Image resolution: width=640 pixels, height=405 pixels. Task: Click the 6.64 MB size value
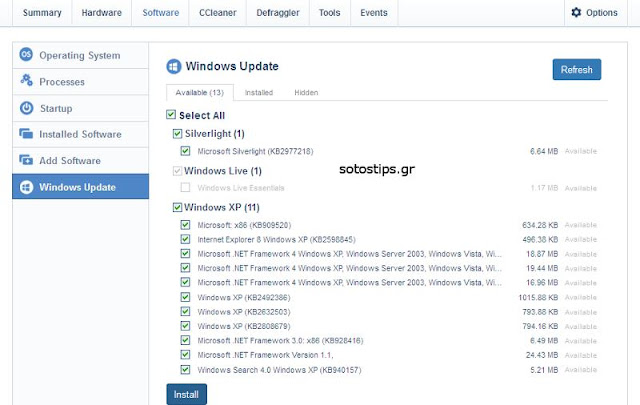544,151
